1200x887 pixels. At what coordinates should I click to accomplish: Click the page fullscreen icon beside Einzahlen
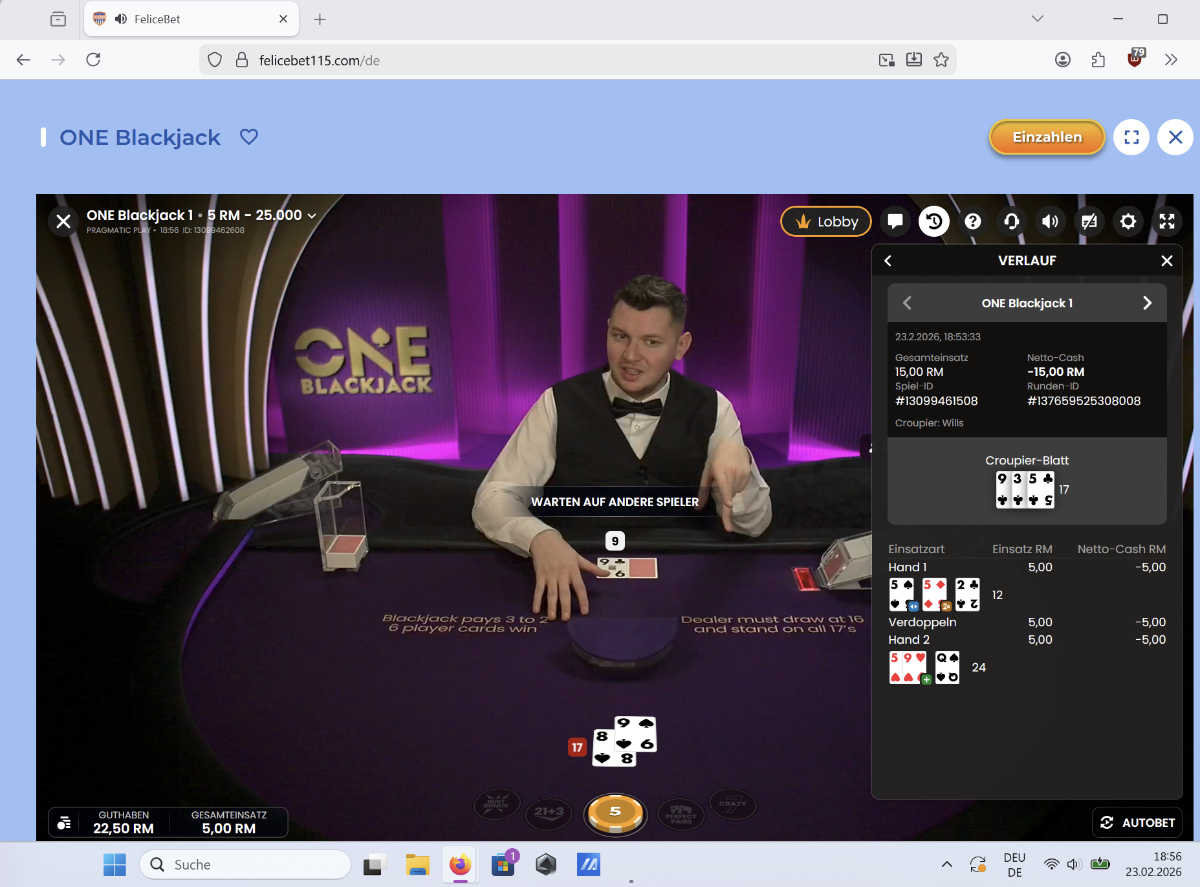1131,137
